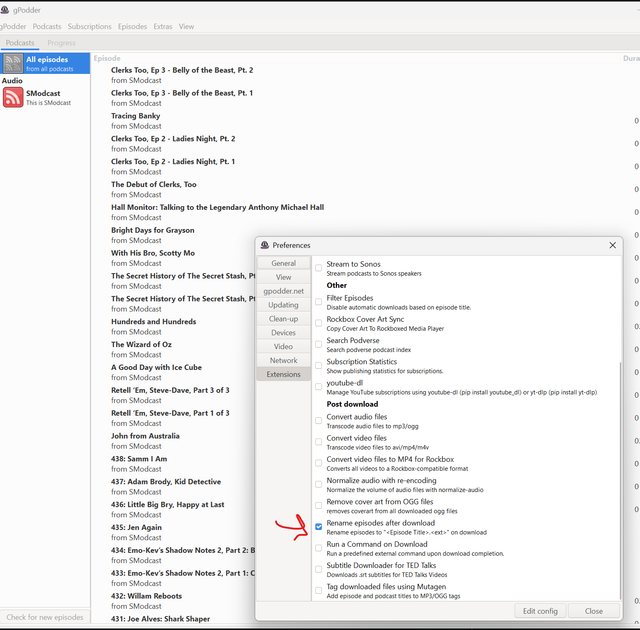This screenshot has width=640, height=630.
Task: Select episode 435: Jen Again
Action: click(x=136, y=527)
